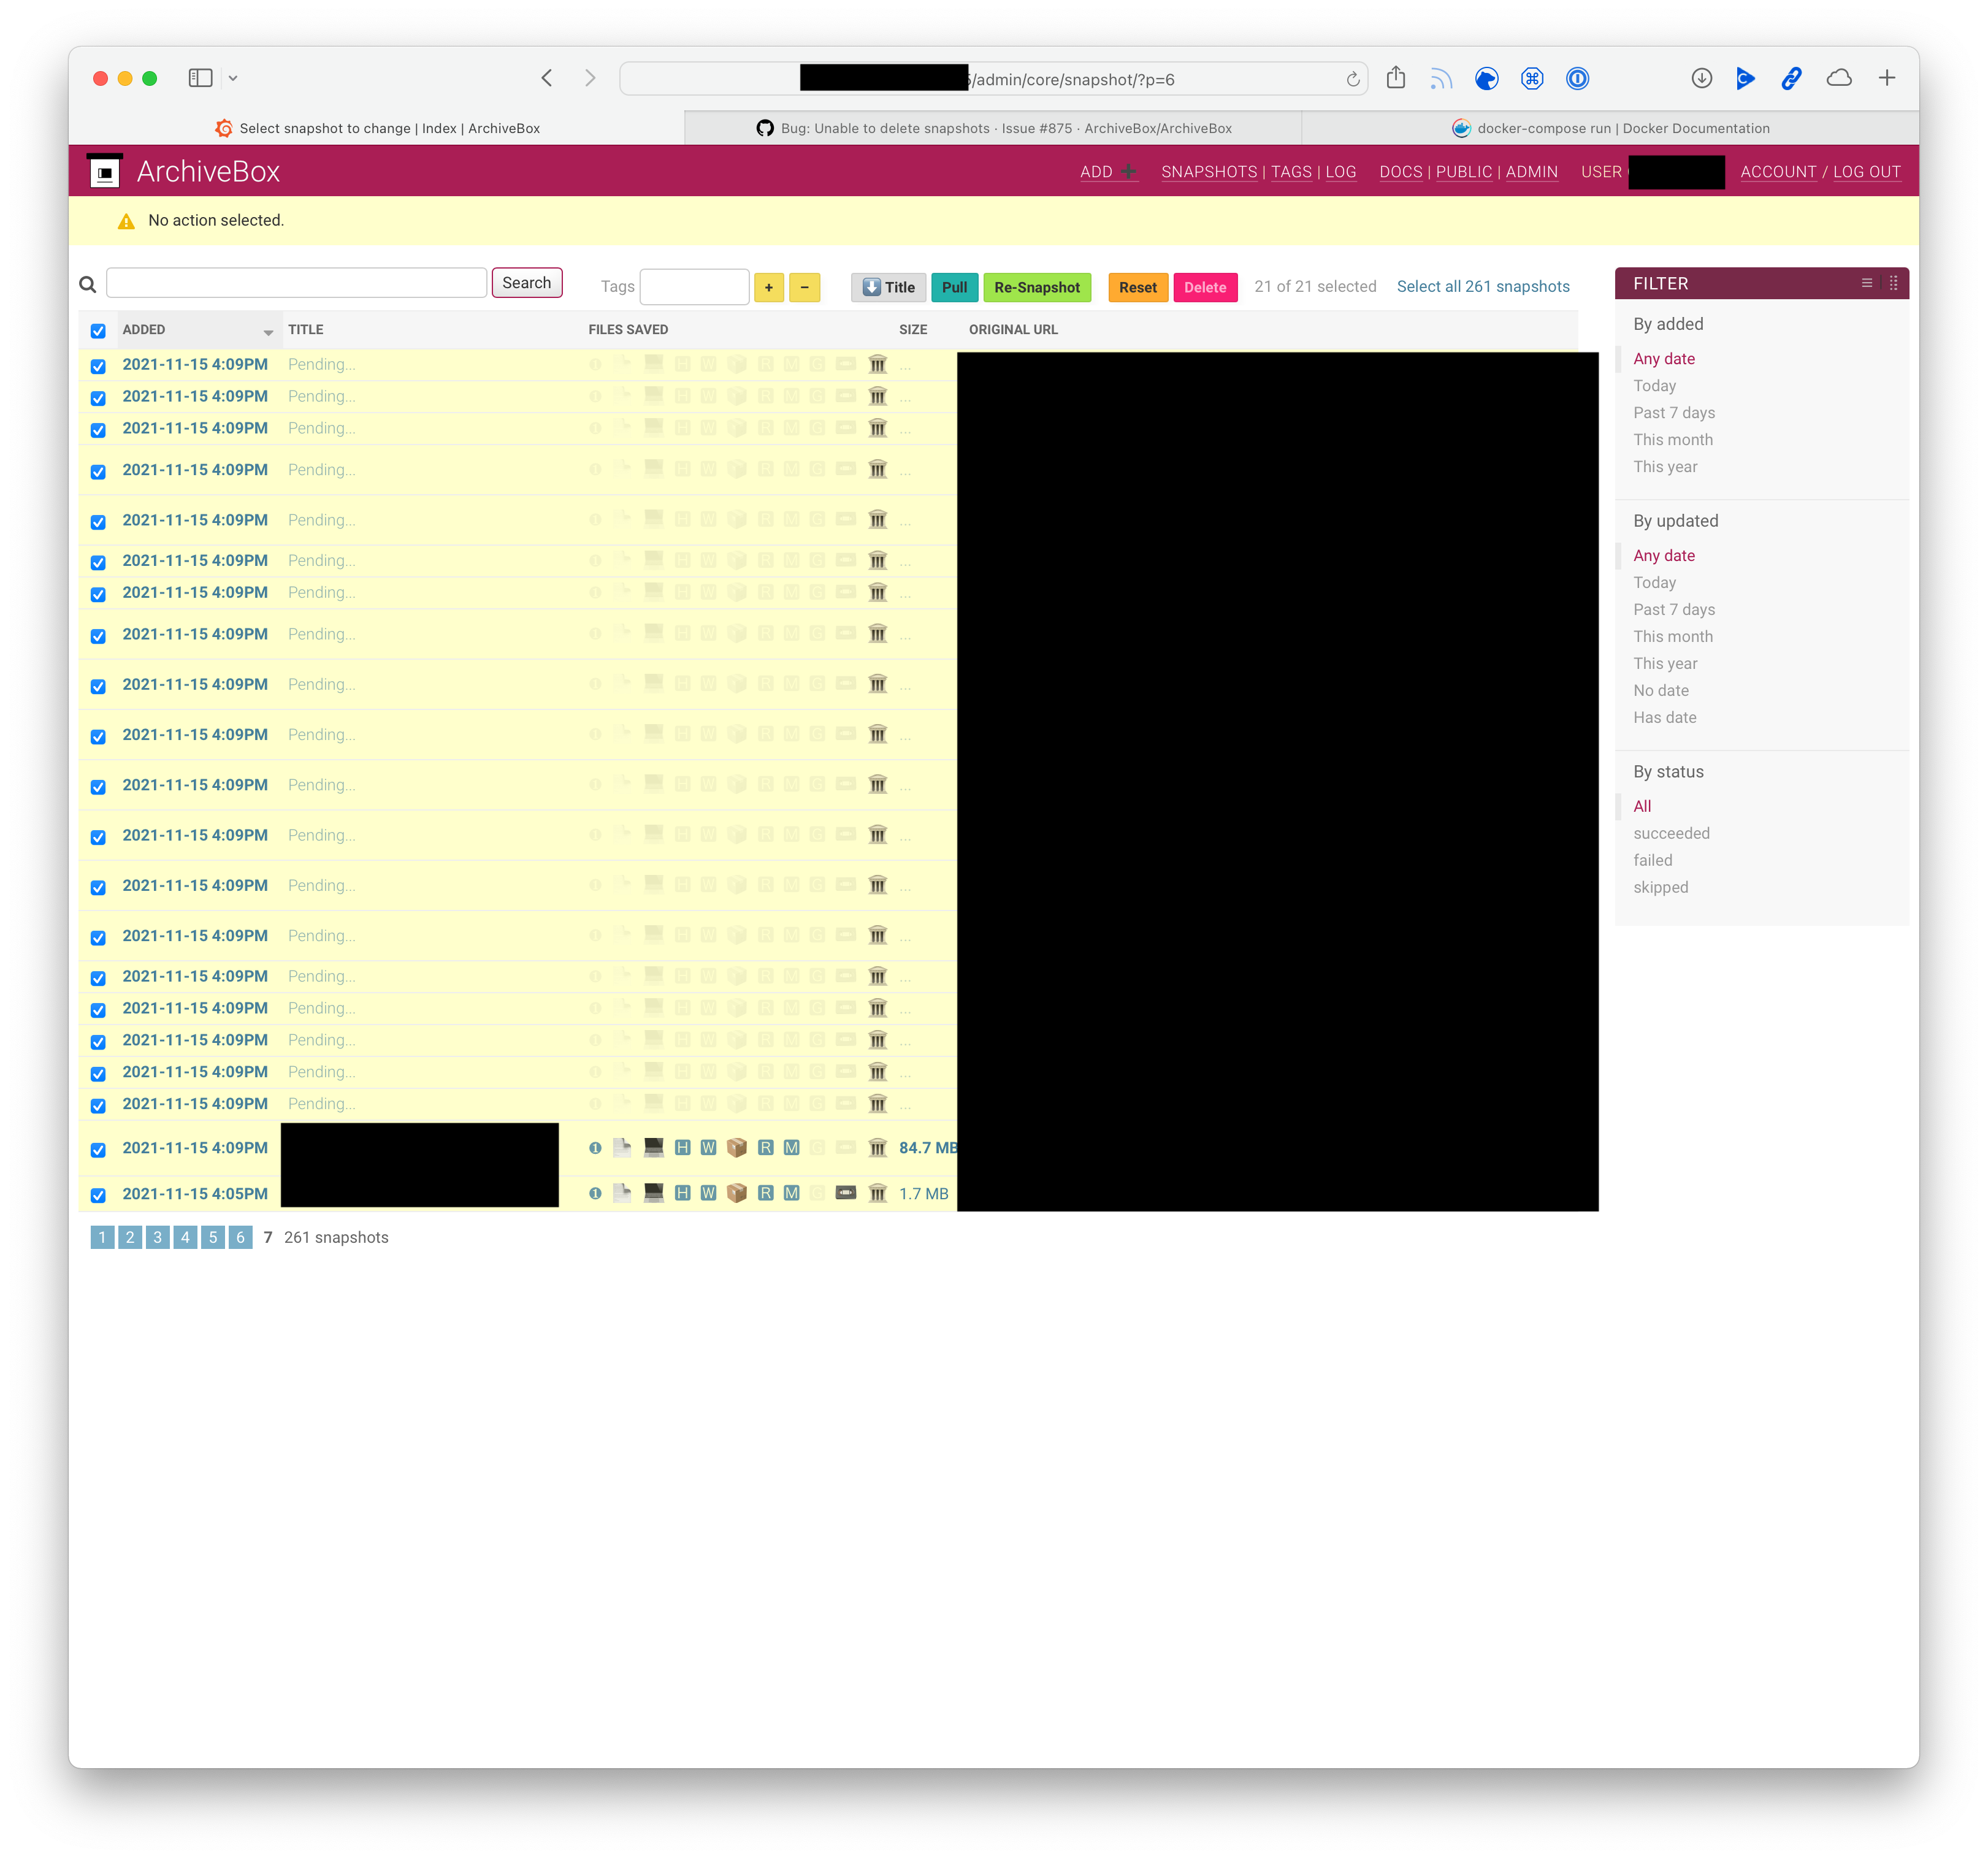Click the Select all 261 snapshots link
This screenshot has width=1988, height=1859.
click(x=1482, y=287)
